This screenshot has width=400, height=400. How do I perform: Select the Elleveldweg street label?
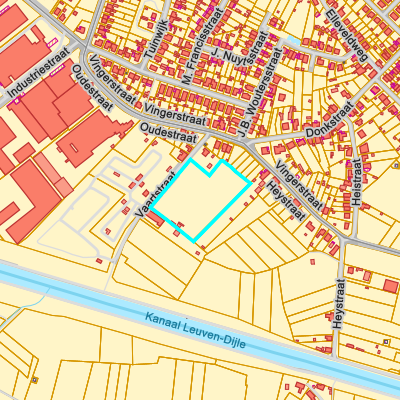[x=347, y=34]
